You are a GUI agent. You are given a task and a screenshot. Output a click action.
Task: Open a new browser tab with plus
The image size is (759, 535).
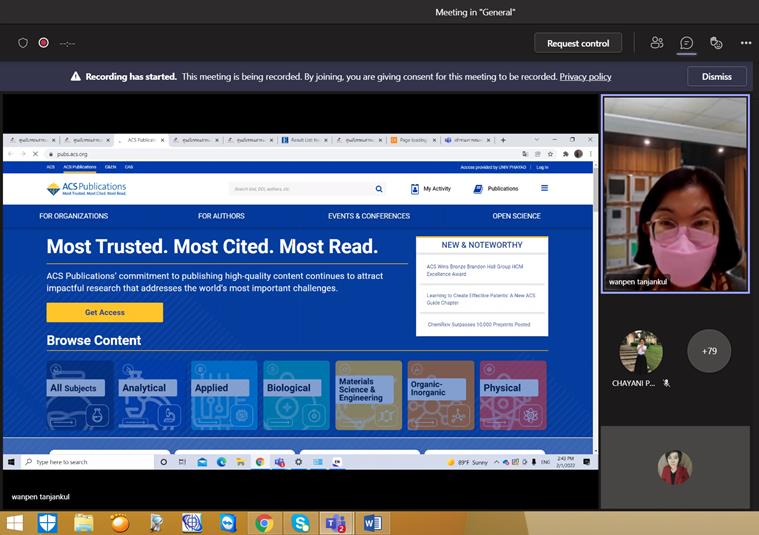[x=503, y=140]
